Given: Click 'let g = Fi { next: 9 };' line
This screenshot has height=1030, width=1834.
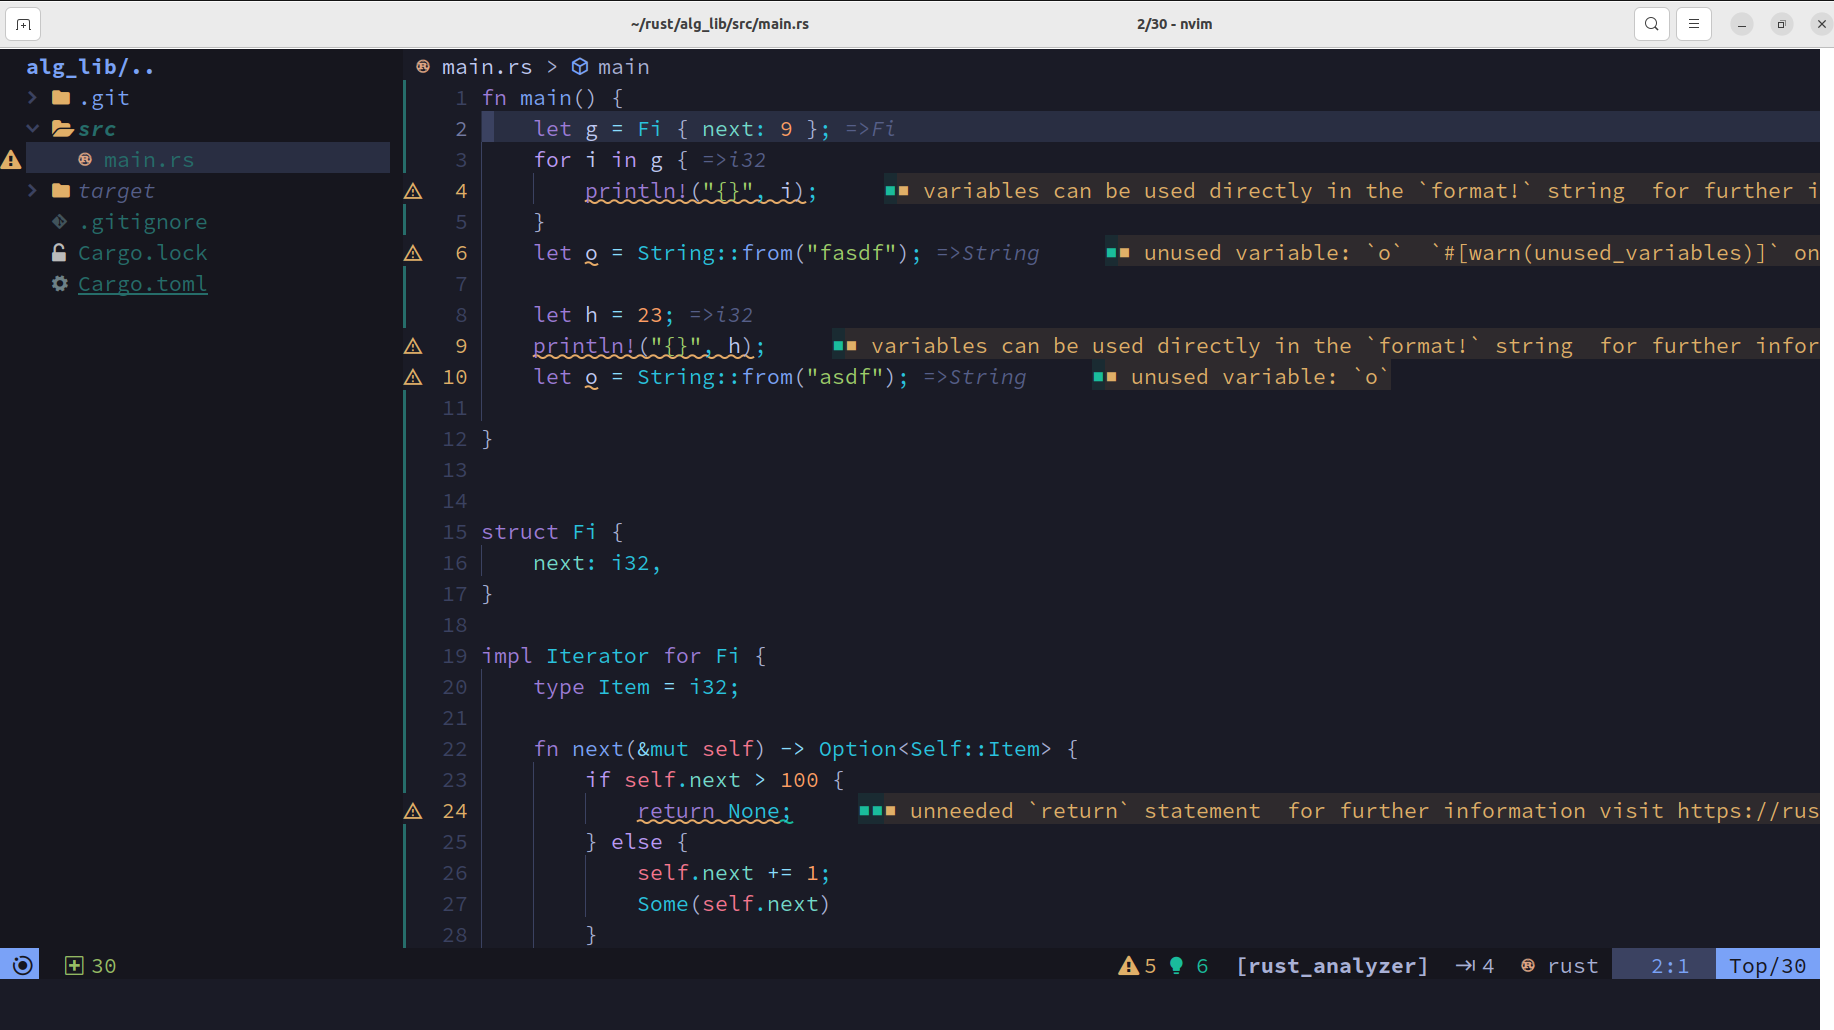Looking at the screenshot, I should coord(682,129).
